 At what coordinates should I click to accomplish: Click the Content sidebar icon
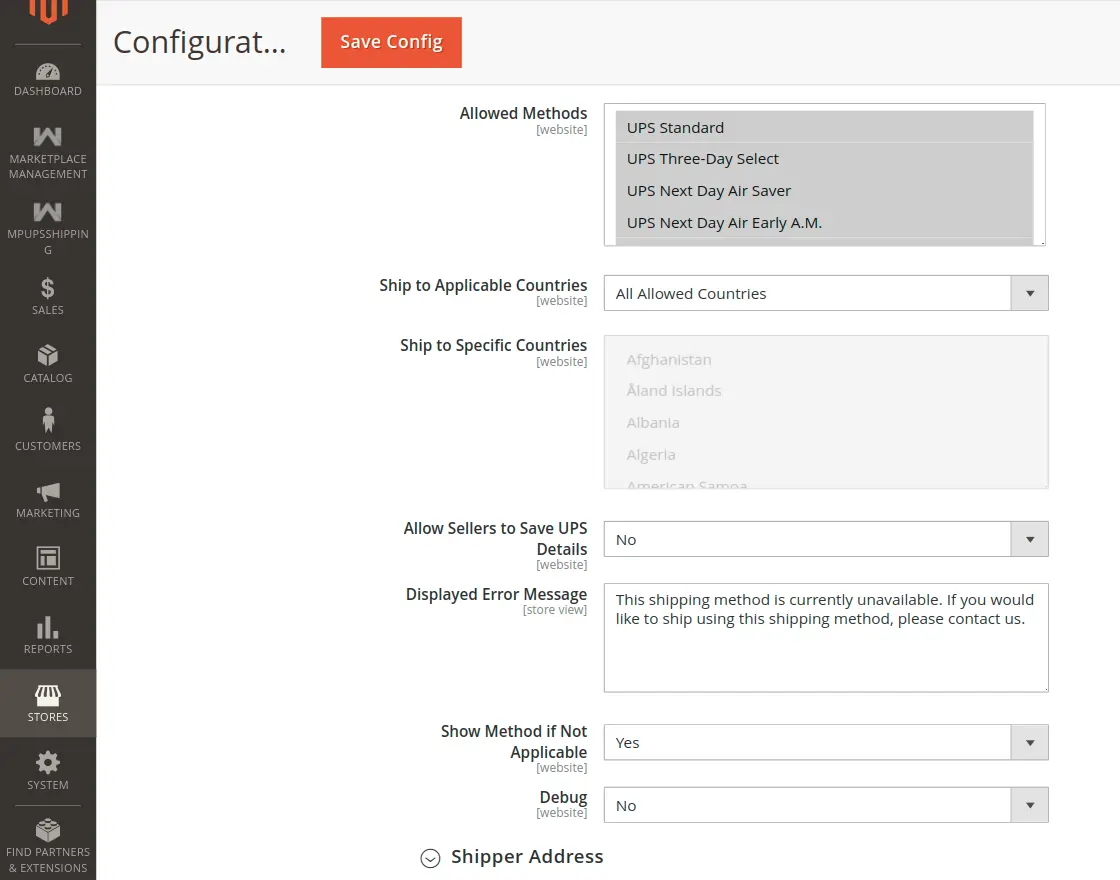(47, 566)
